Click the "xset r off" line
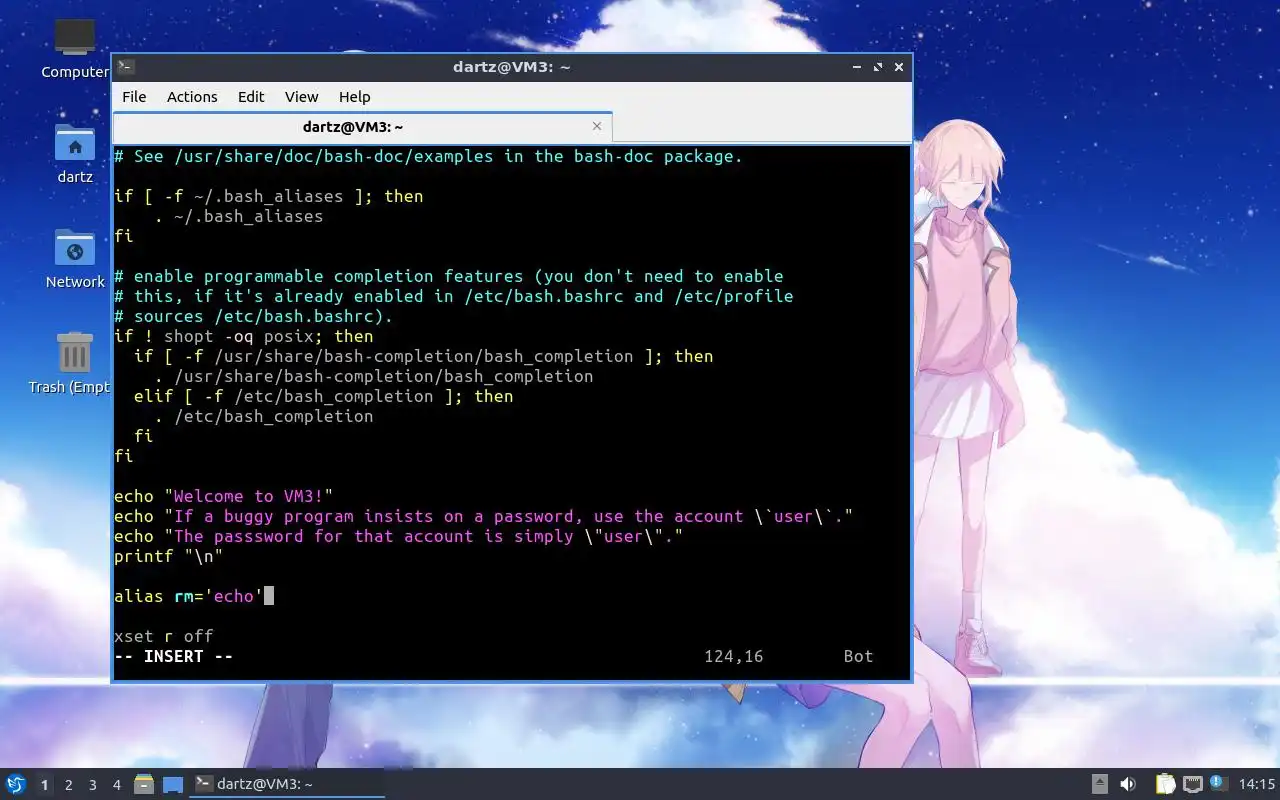Viewport: 1280px width, 800px height. [x=164, y=636]
